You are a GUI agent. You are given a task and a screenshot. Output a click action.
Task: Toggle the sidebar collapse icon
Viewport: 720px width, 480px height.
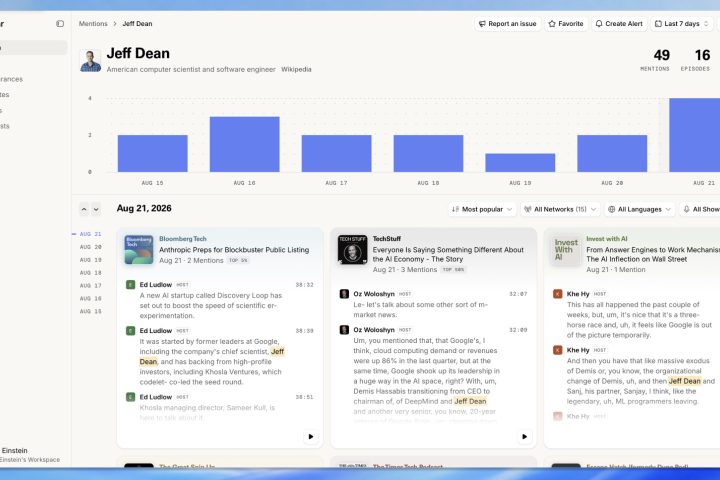coord(60,23)
